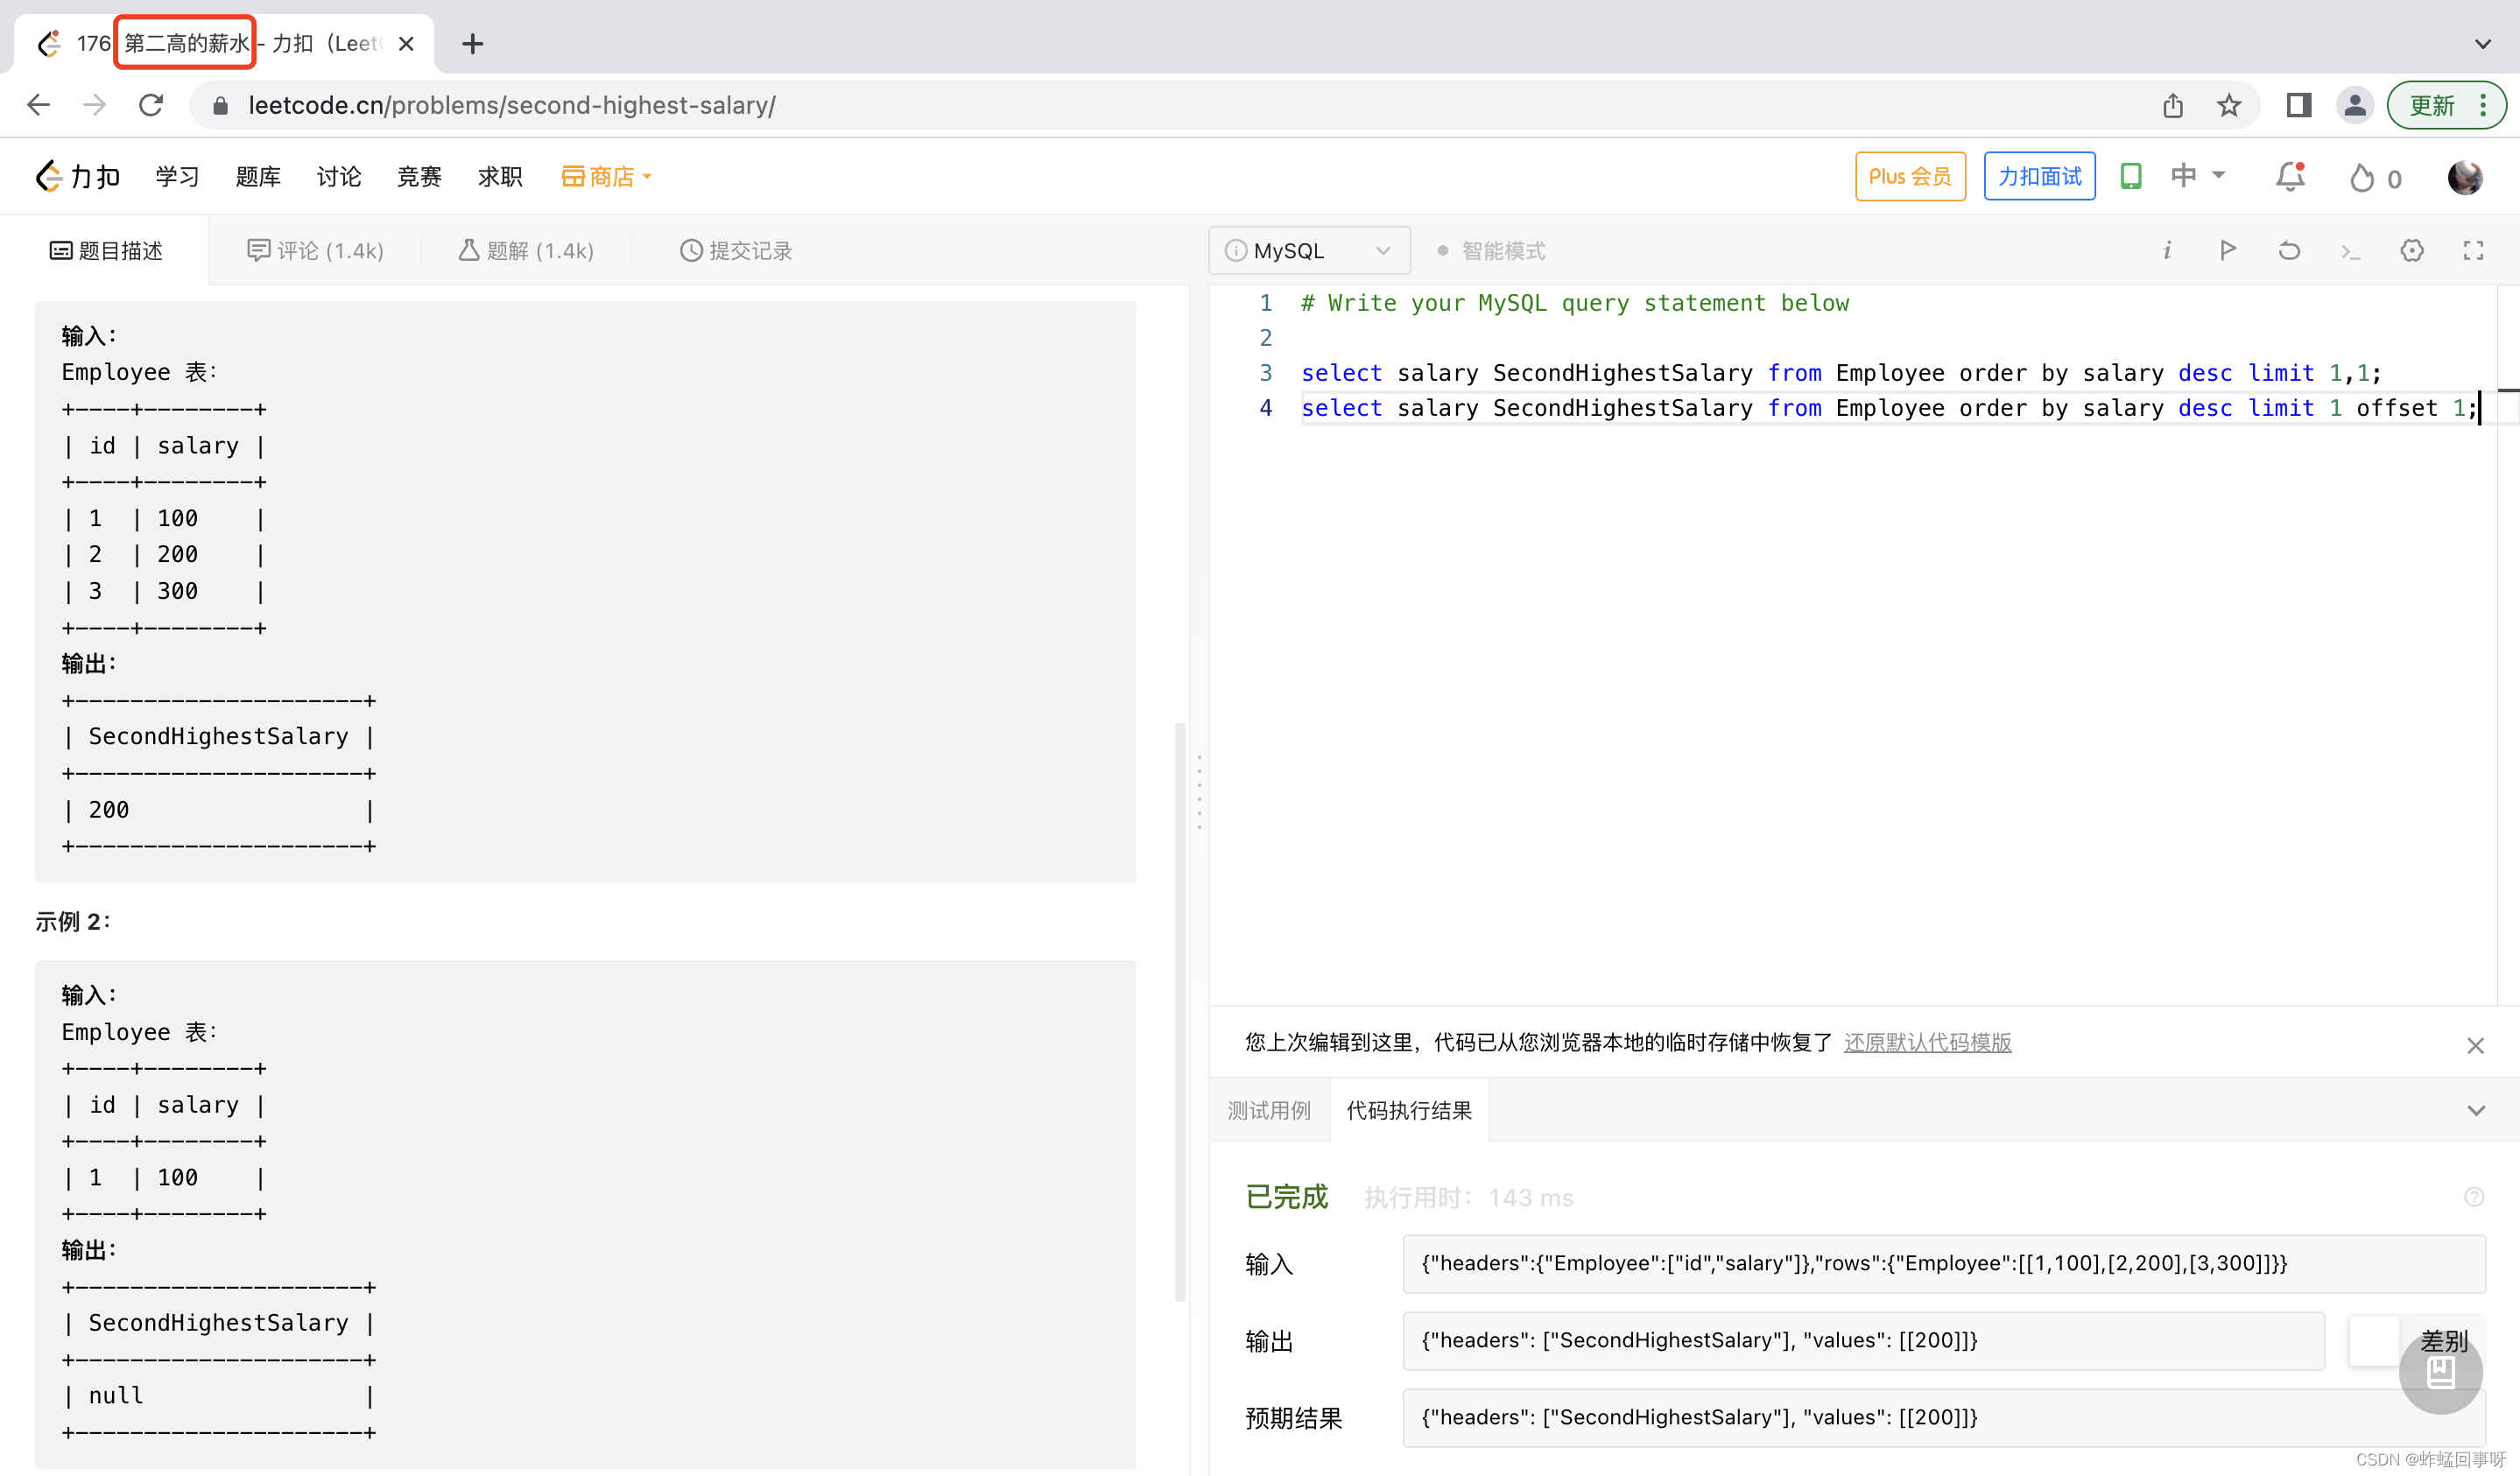Click the 还原默认代码模版 link
This screenshot has width=2520, height=1476.
point(1927,1042)
